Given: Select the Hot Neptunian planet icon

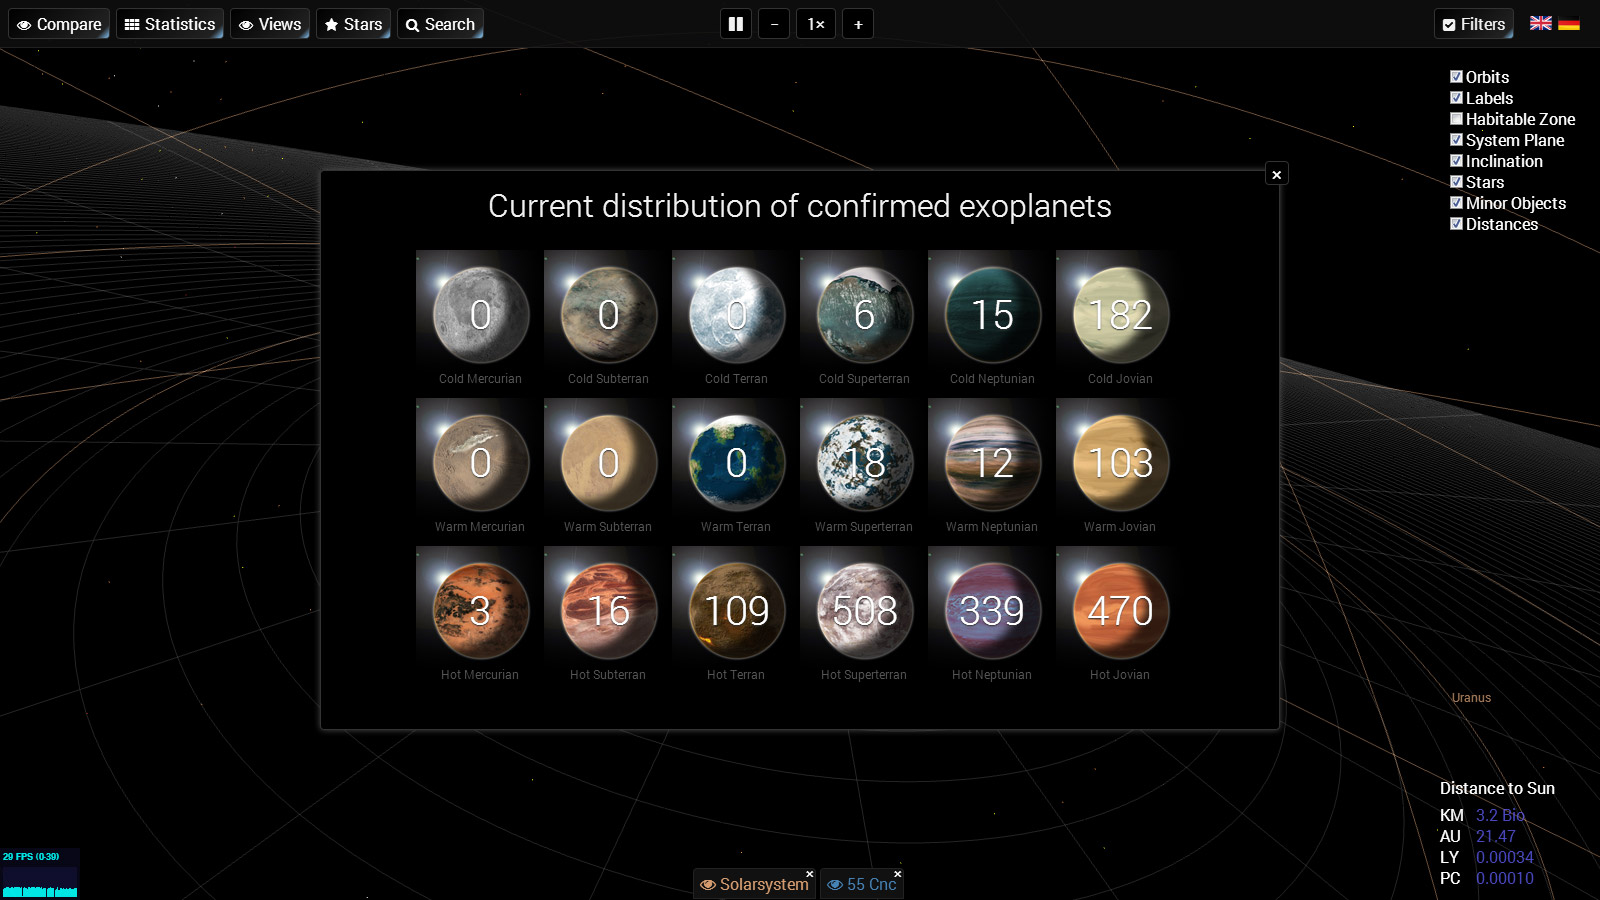Looking at the screenshot, I should tap(992, 610).
